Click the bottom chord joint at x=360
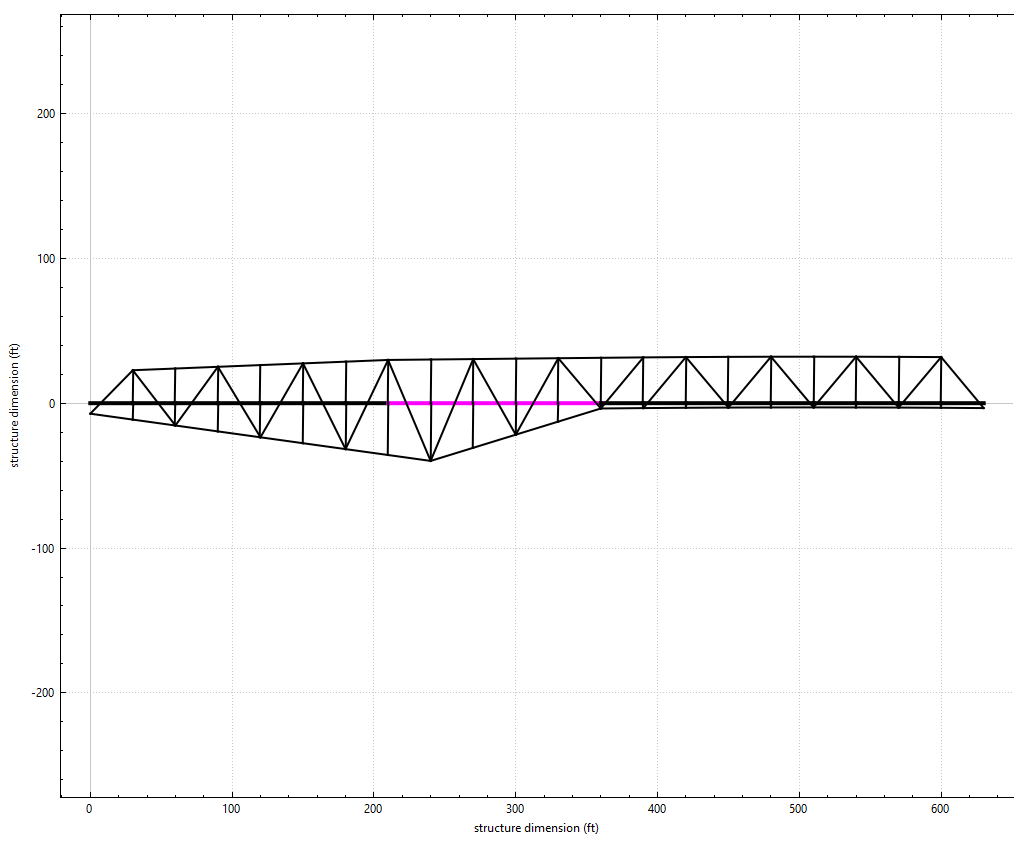 coord(601,408)
